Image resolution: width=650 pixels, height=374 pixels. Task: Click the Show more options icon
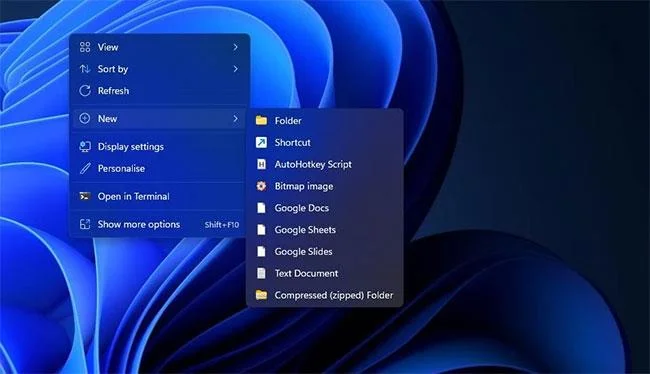pyautogui.click(x=85, y=224)
